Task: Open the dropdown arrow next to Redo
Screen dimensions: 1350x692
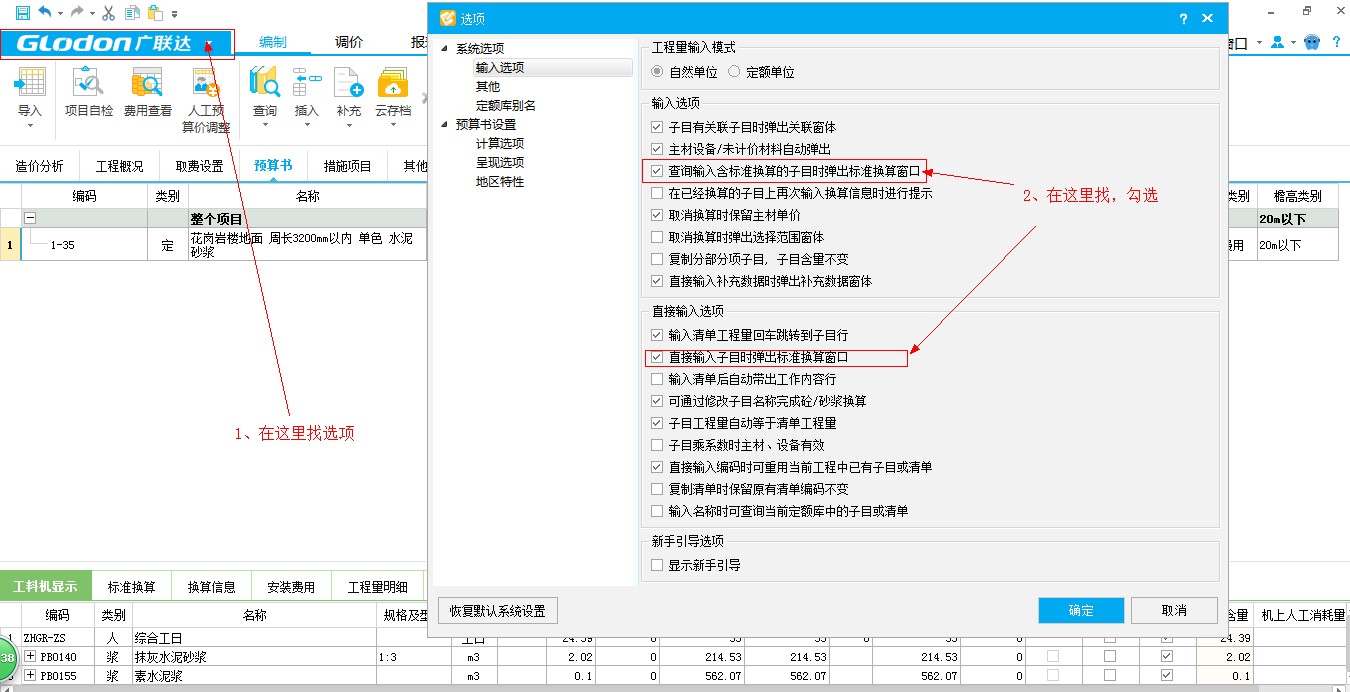Action: coord(91,14)
